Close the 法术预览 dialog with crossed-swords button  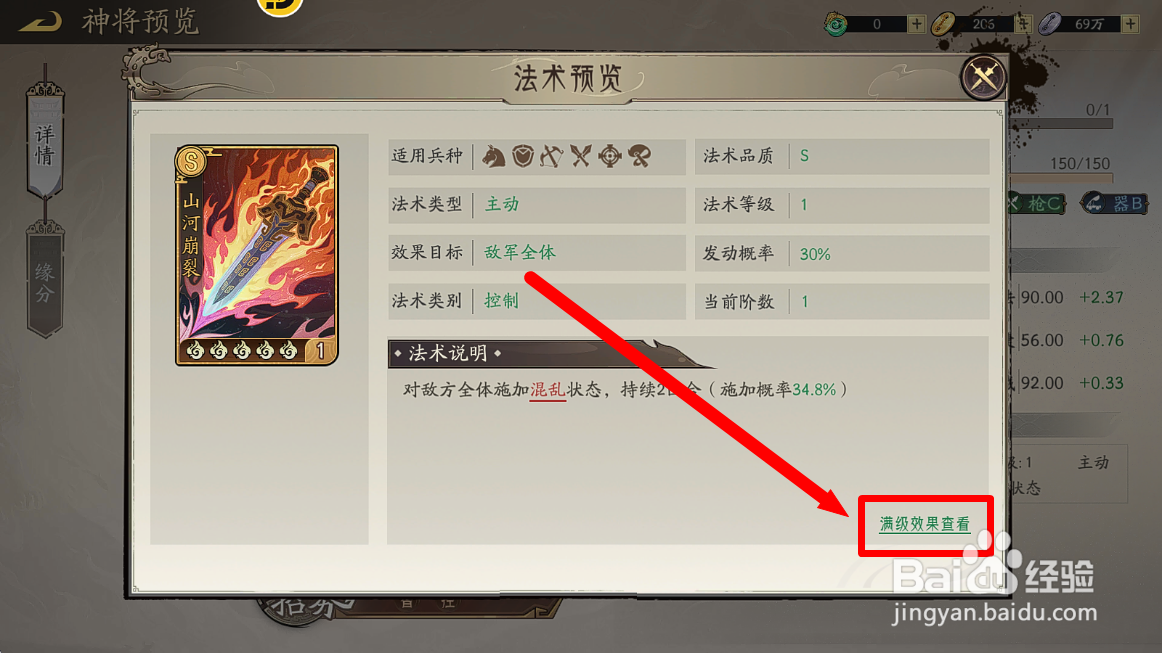983,77
